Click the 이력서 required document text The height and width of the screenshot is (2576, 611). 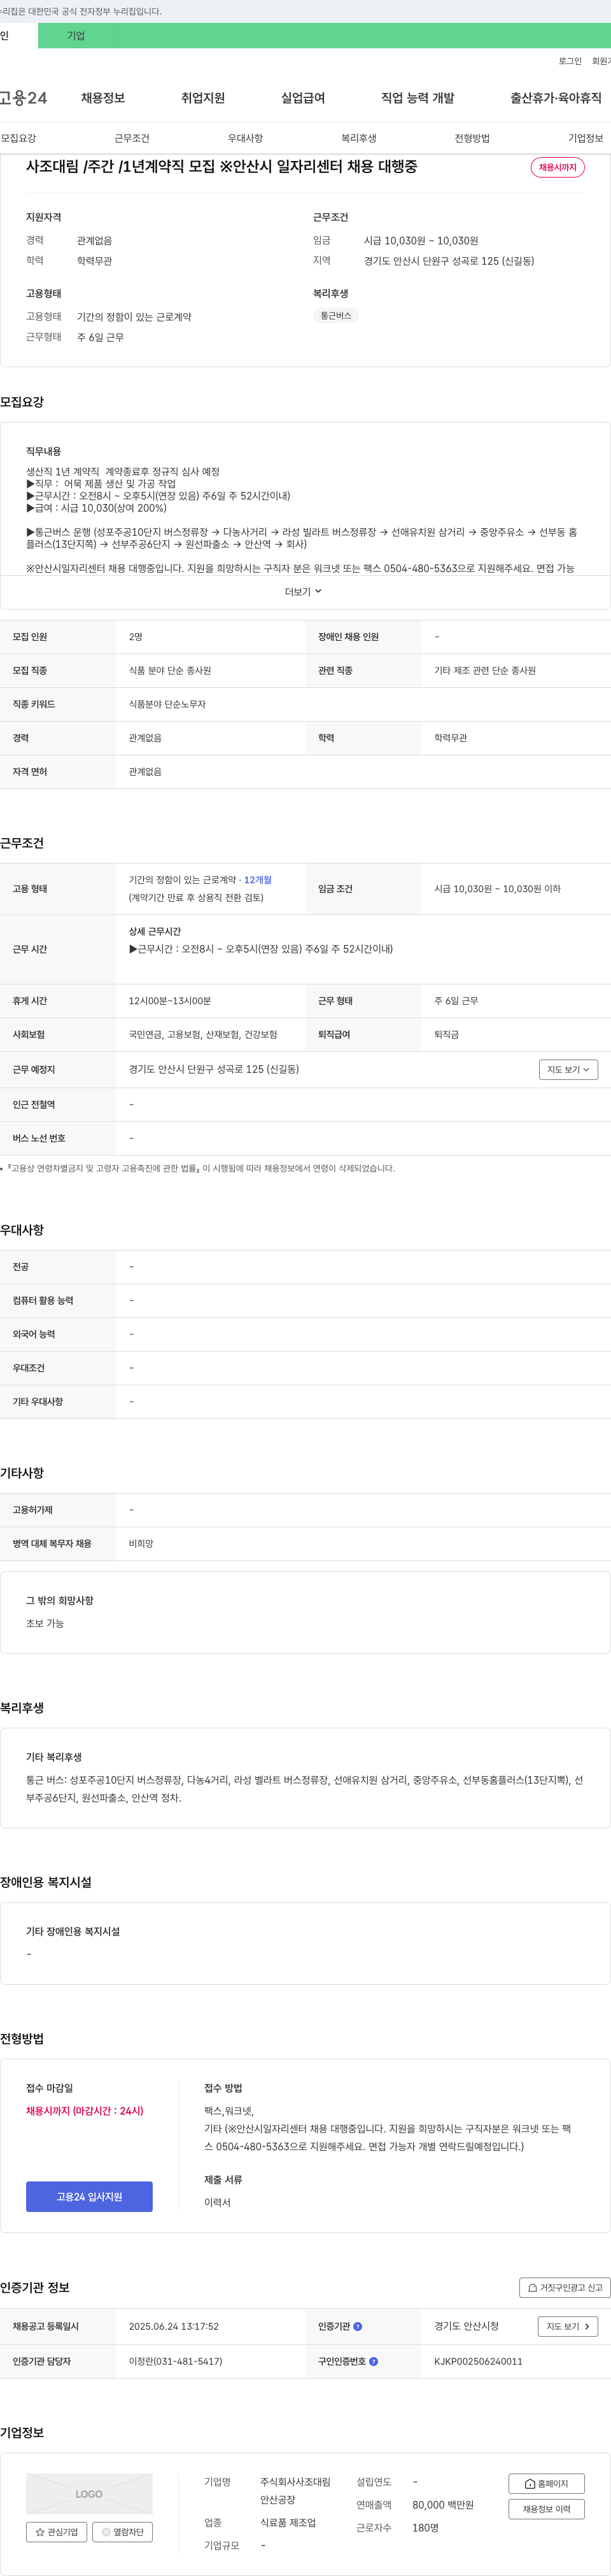pos(217,2202)
